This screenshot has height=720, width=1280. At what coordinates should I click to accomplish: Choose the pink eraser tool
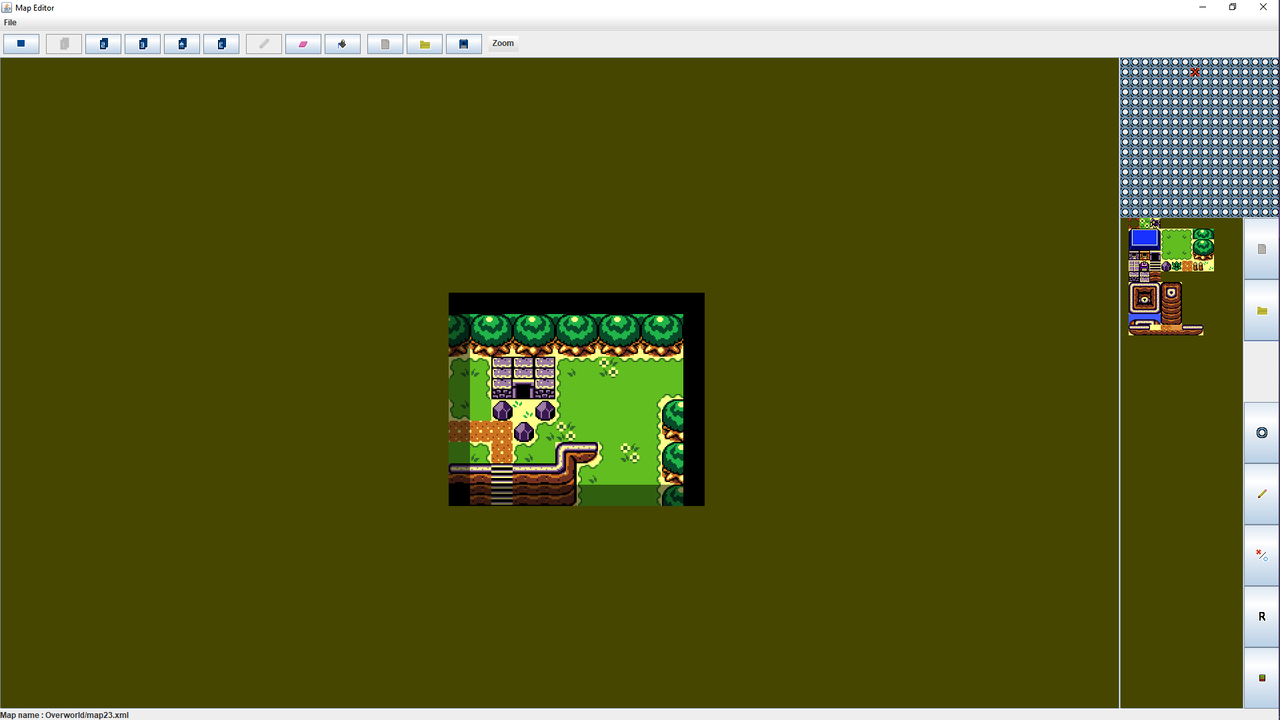coord(303,44)
